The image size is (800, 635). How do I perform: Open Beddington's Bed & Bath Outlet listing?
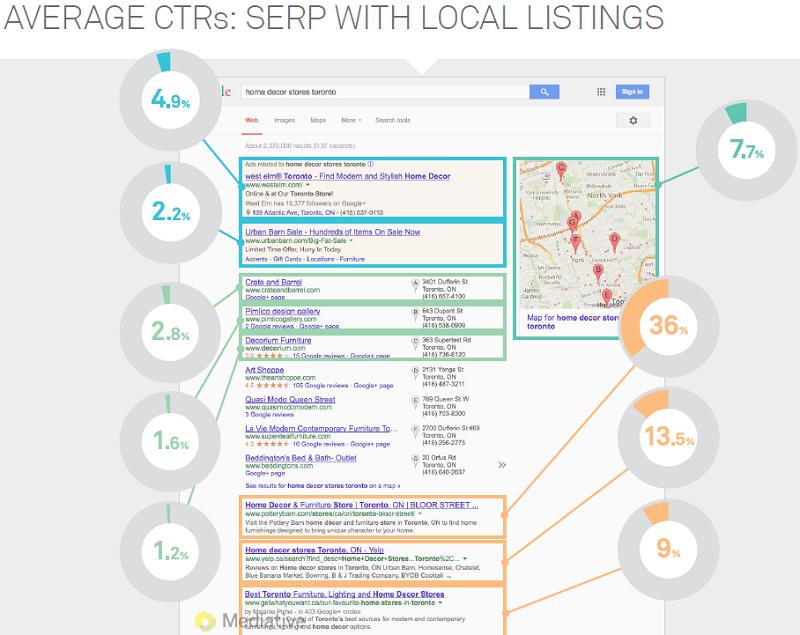[301, 458]
